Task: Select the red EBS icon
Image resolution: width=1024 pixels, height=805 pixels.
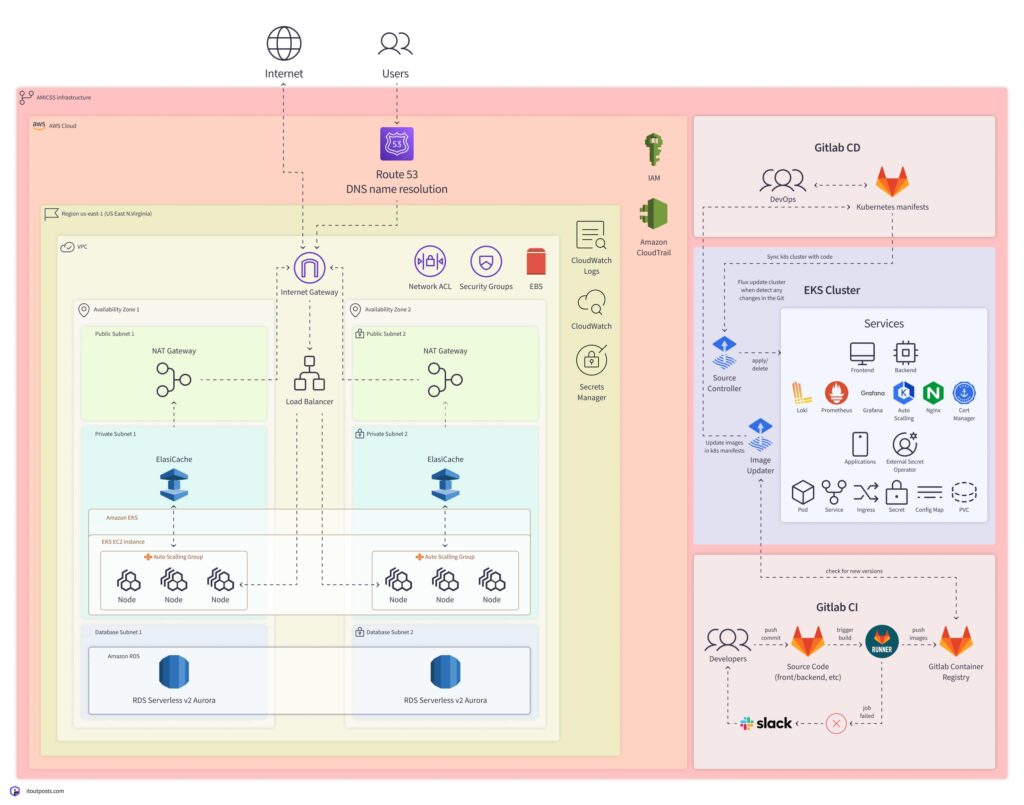Action: coord(536,262)
